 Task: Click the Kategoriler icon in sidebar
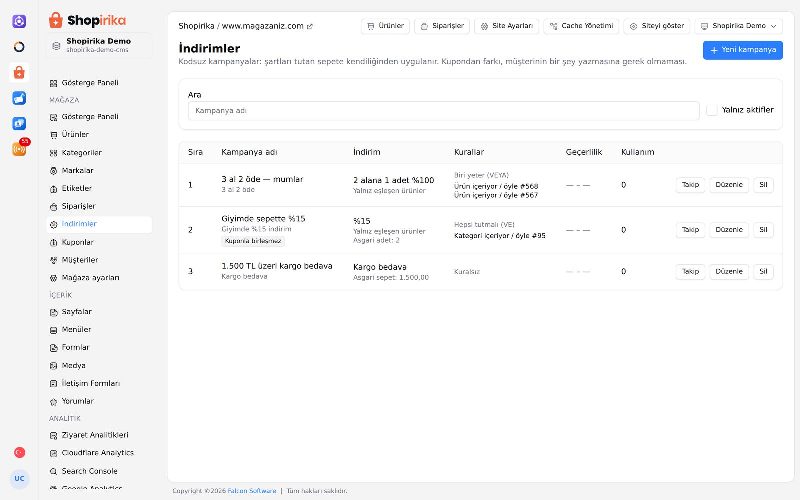click(54, 153)
